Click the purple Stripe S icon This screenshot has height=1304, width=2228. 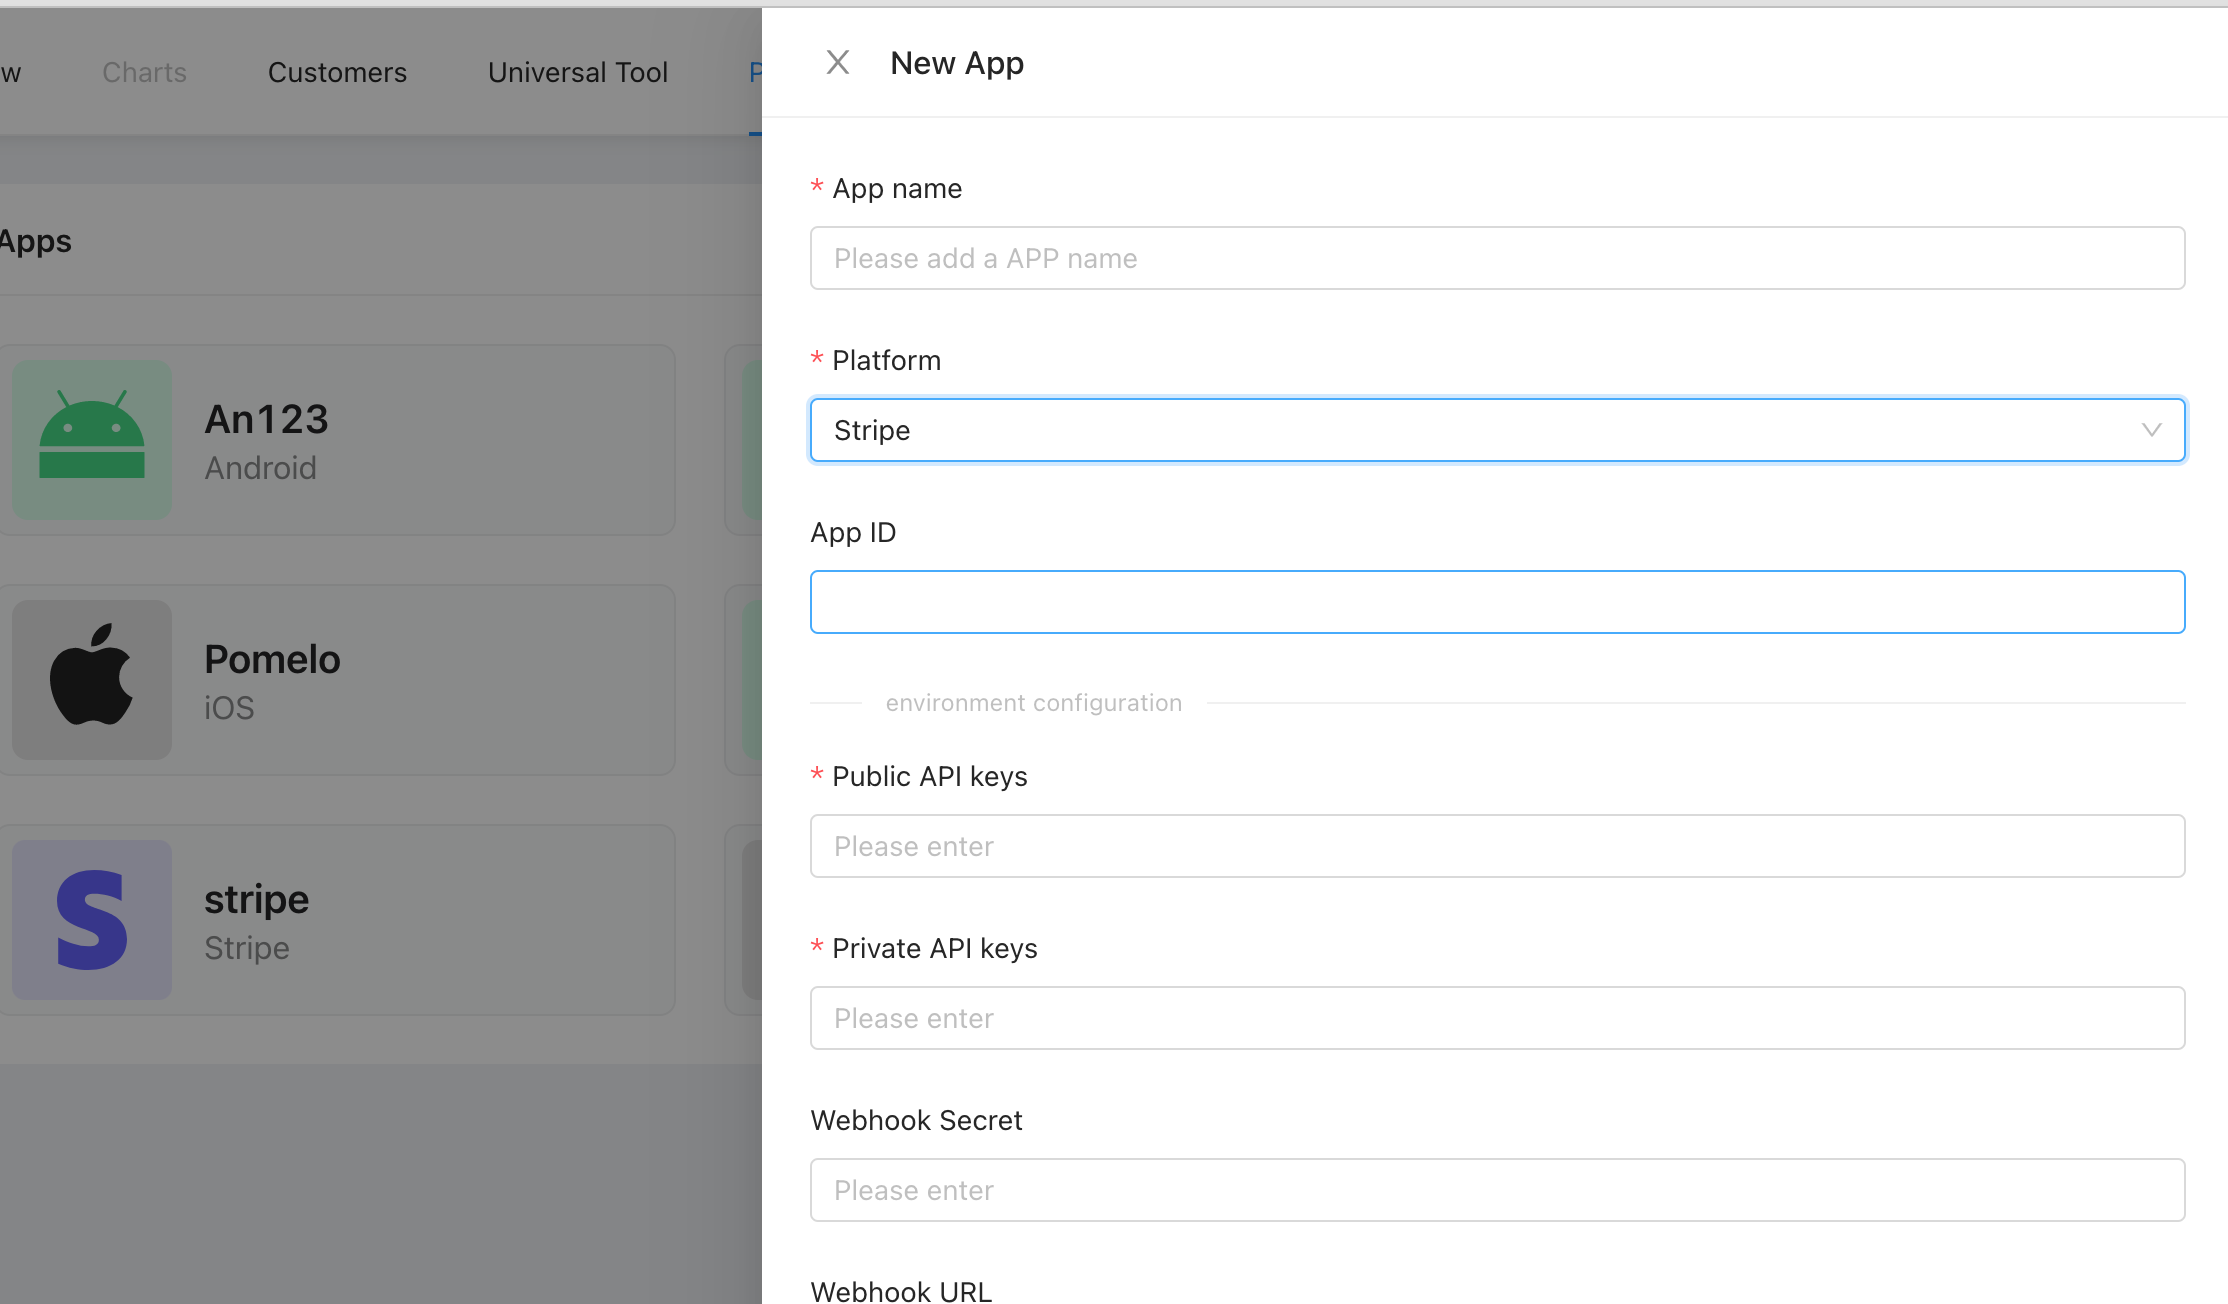point(92,919)
